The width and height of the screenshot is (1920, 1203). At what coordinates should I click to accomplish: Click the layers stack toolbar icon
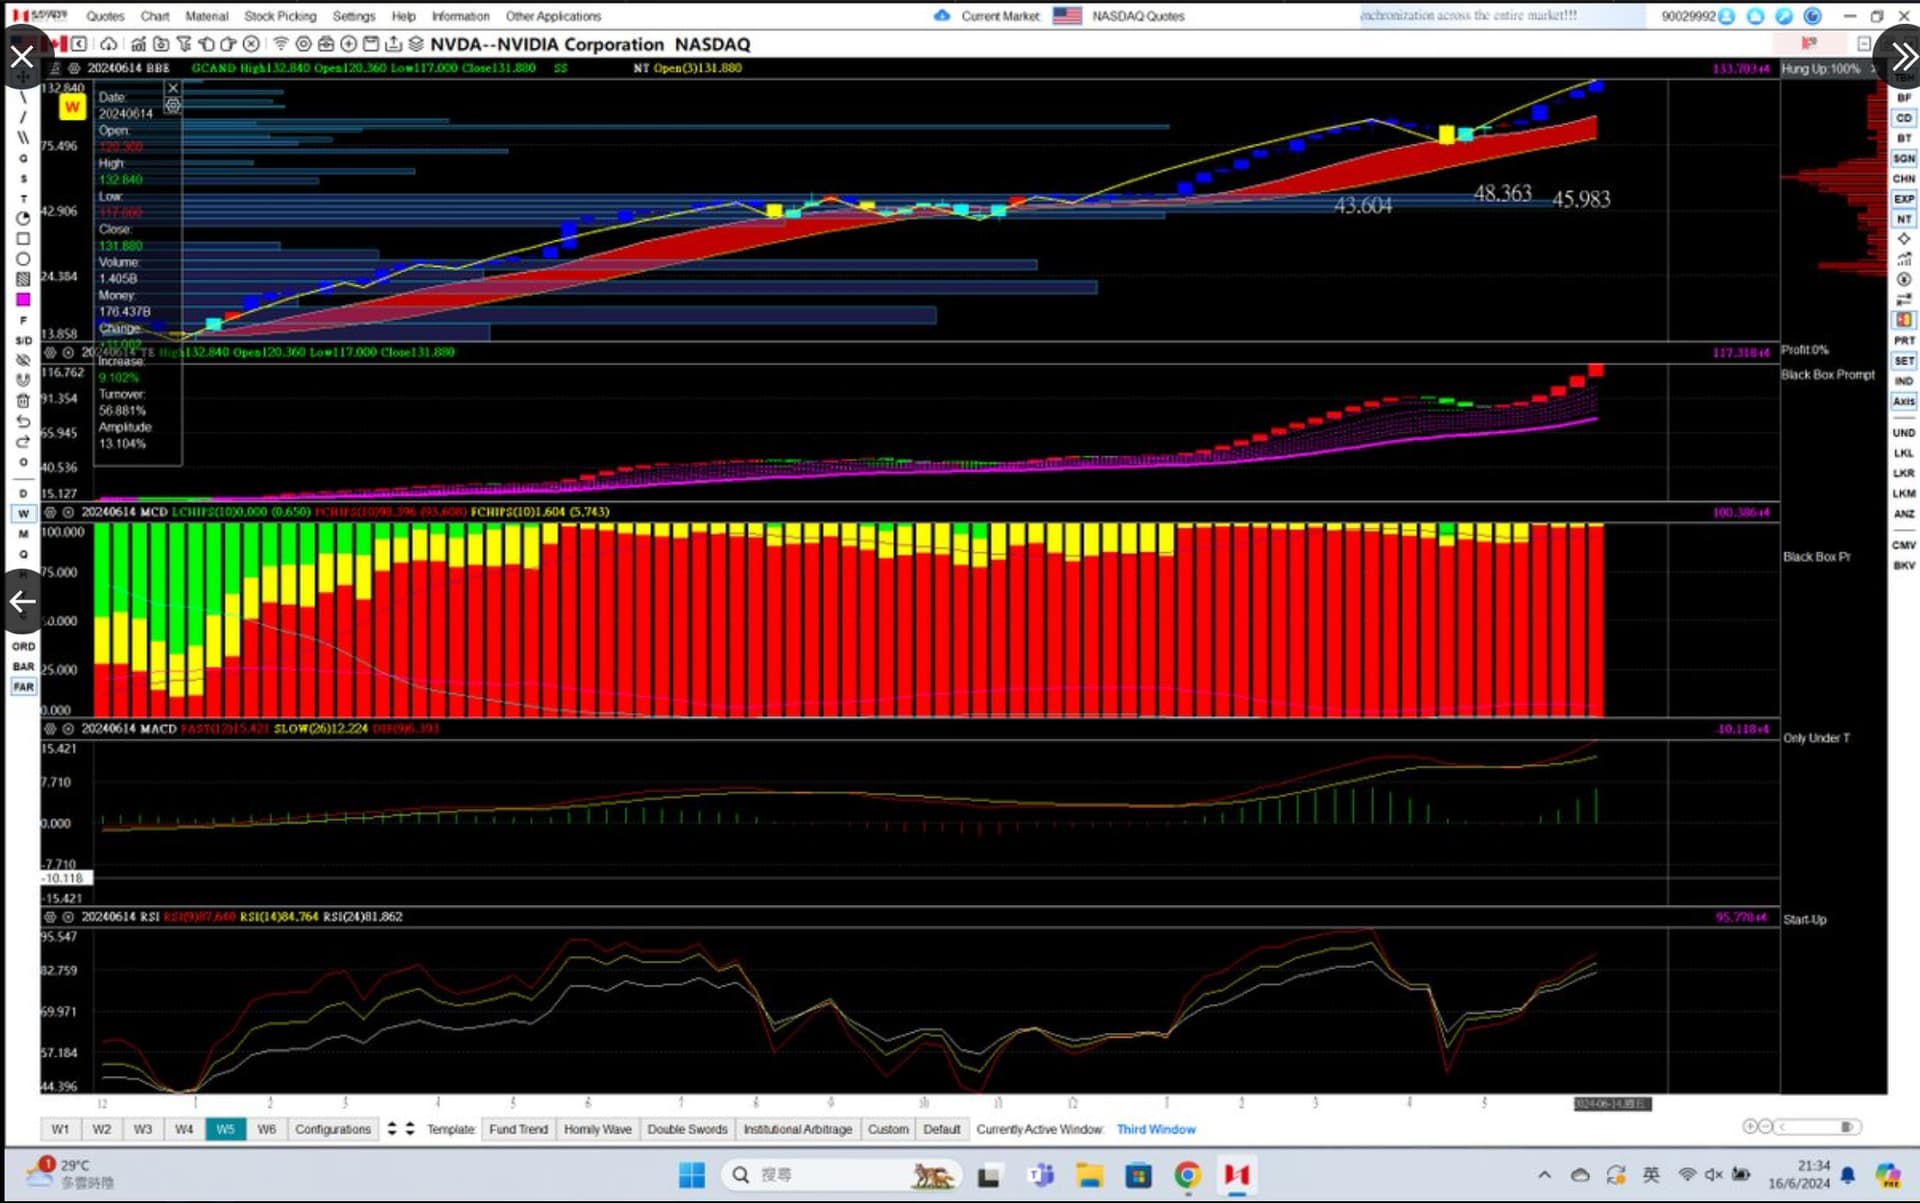coord(416,44)
